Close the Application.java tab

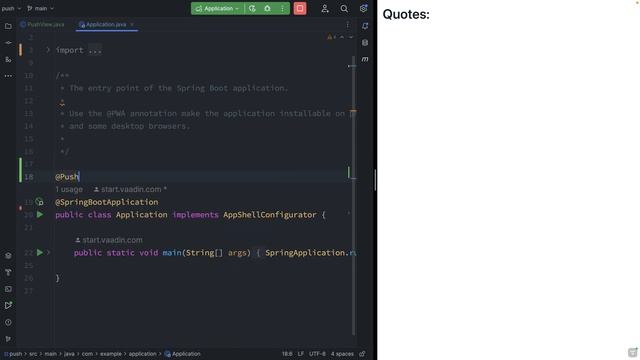tap(132, 24)
